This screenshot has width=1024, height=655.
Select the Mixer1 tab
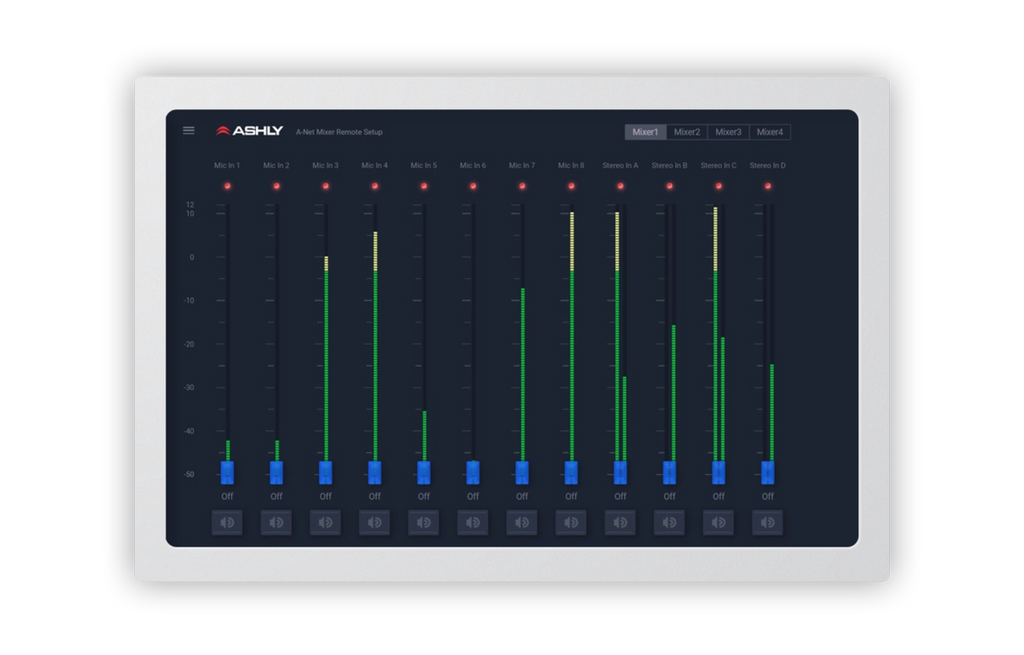tap(645, 132)
